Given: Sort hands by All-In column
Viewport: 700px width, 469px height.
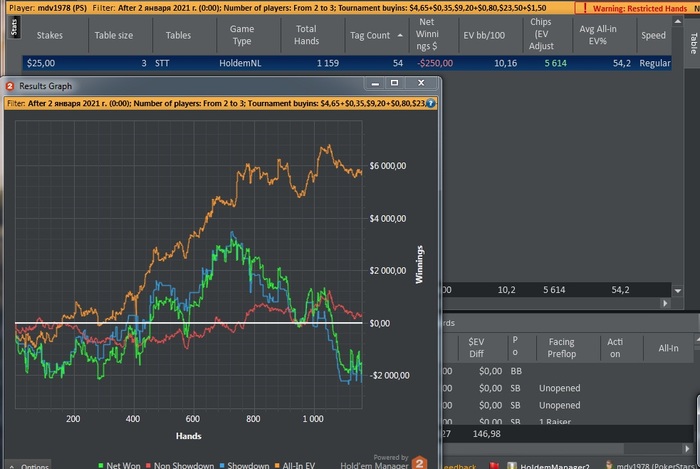Looking at the screenshot, I should (668, 348).
